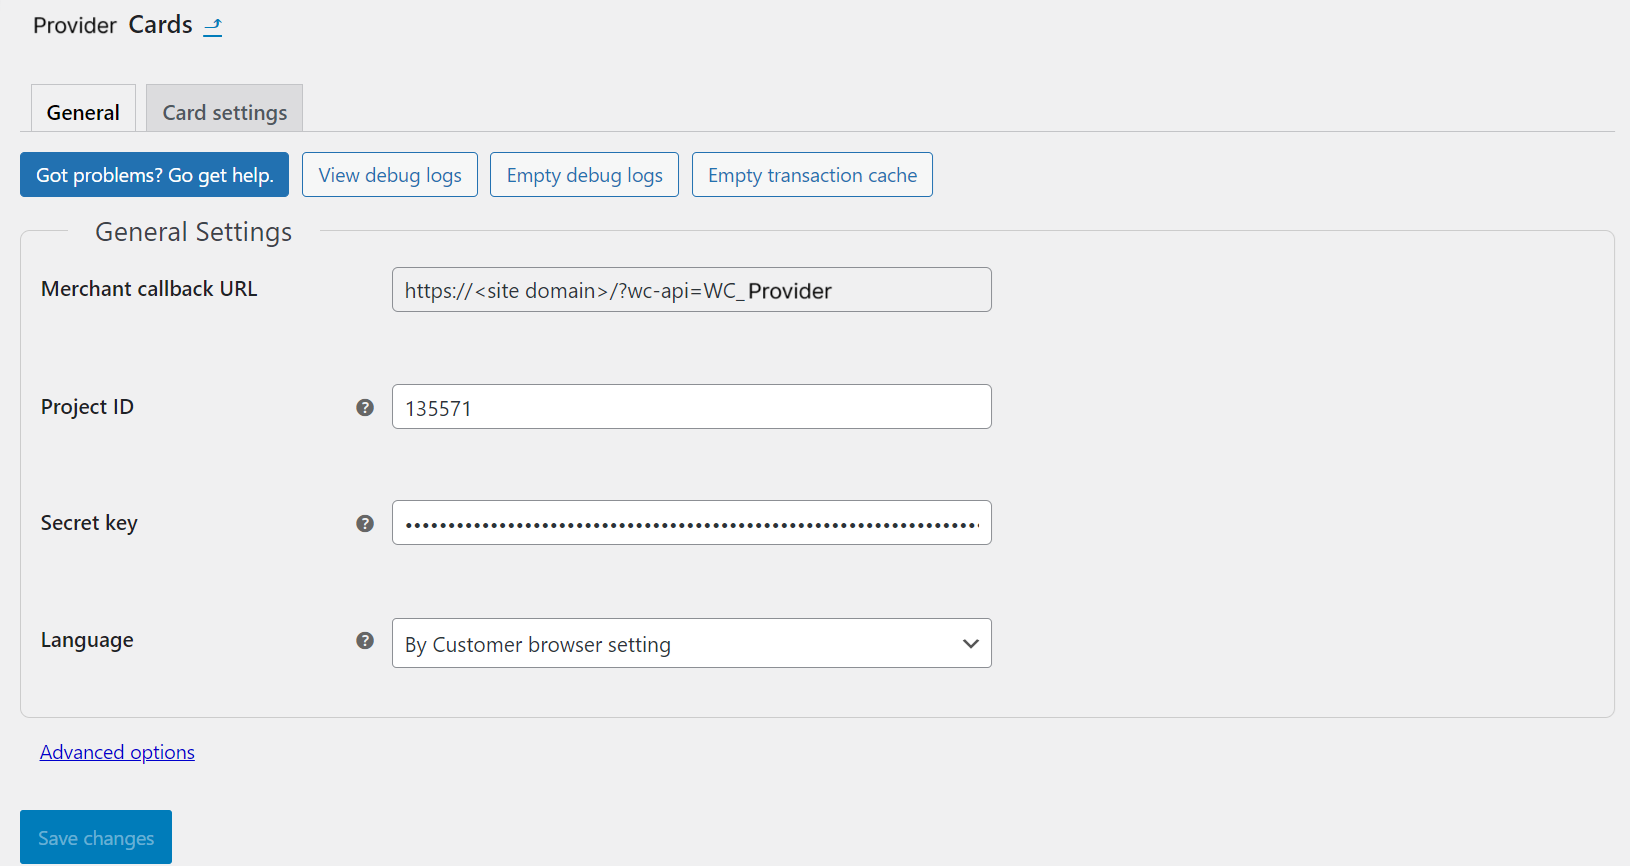The height and width of the screenshot is (866, 1630).
Task: Click the Secret key label text
Action: tap(89, 523)
